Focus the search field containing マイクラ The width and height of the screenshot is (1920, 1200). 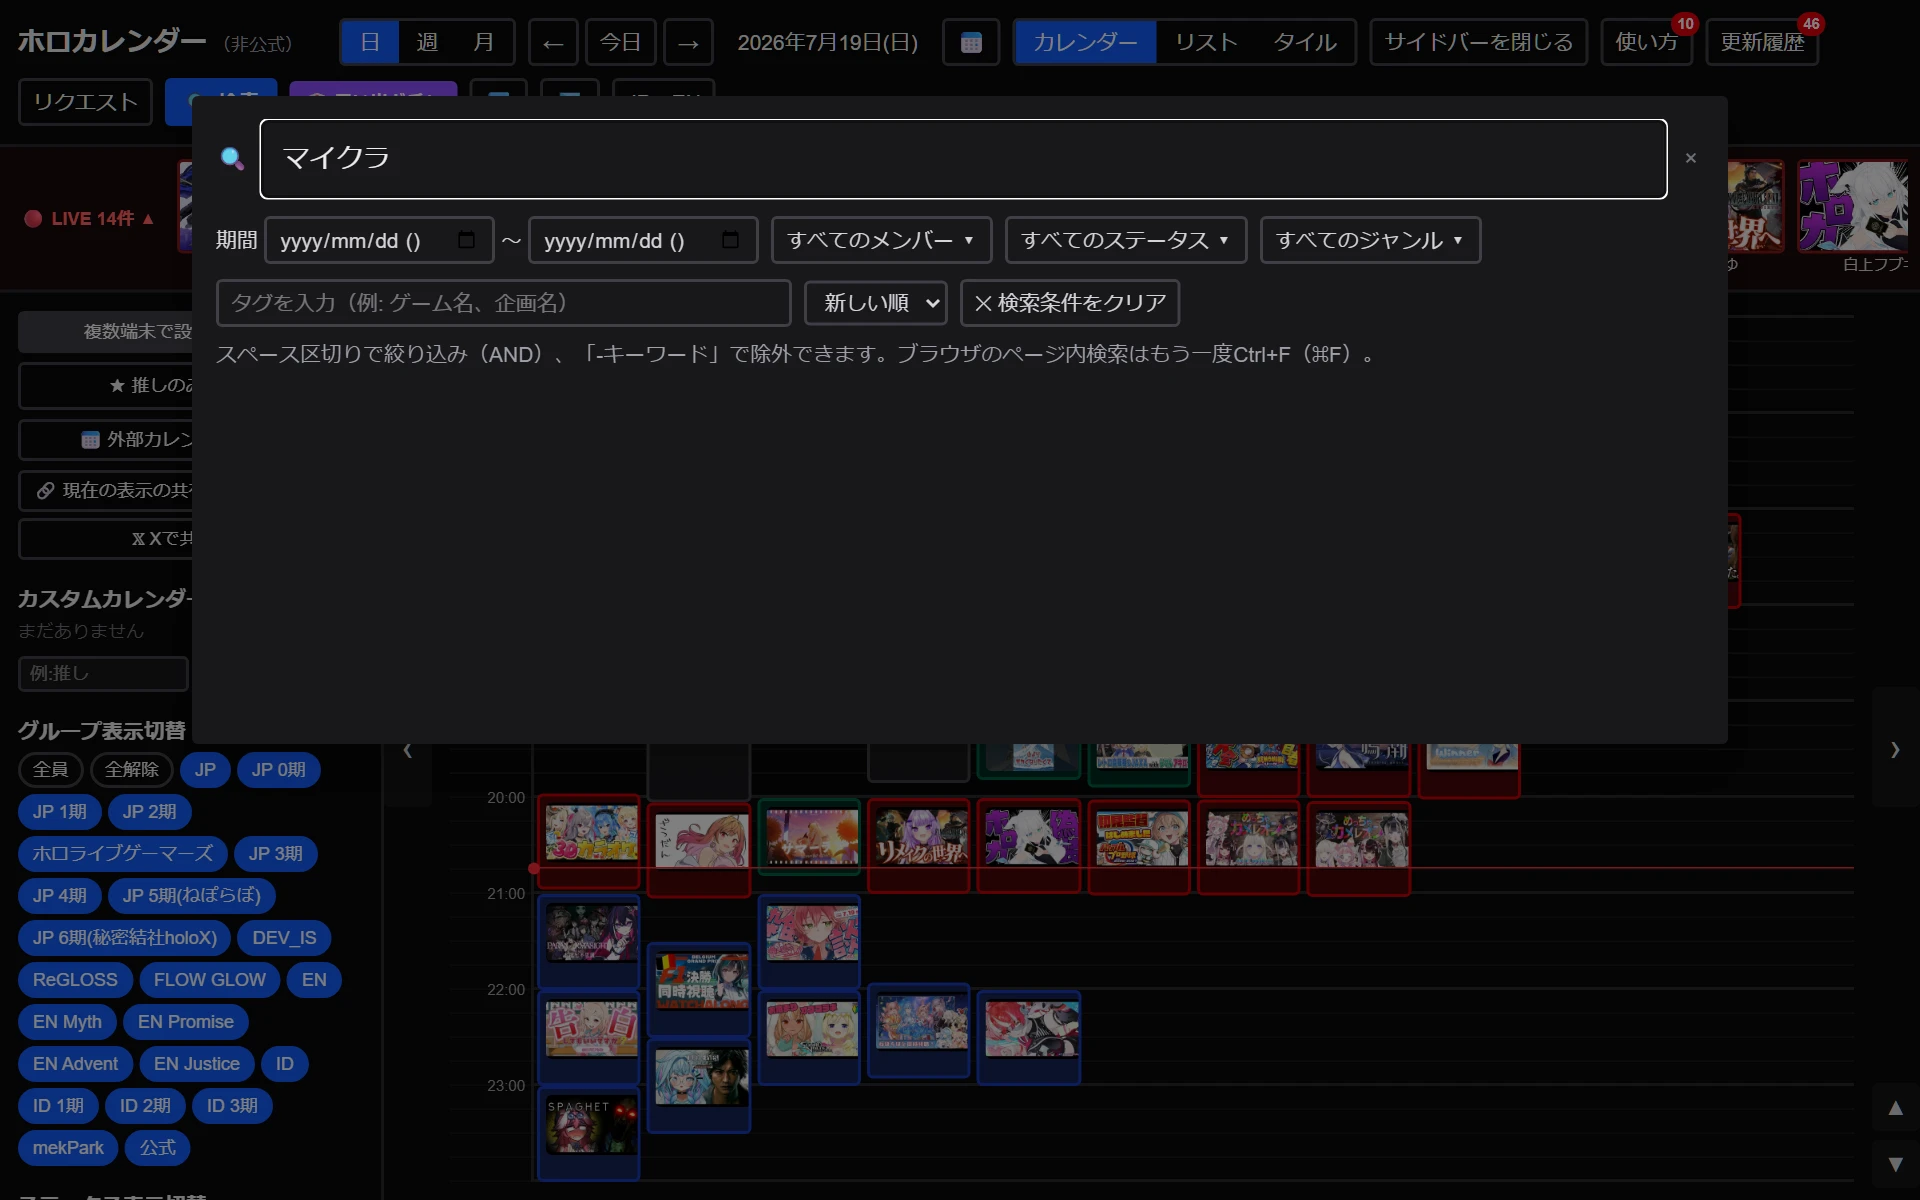click(x=963, y=159)
